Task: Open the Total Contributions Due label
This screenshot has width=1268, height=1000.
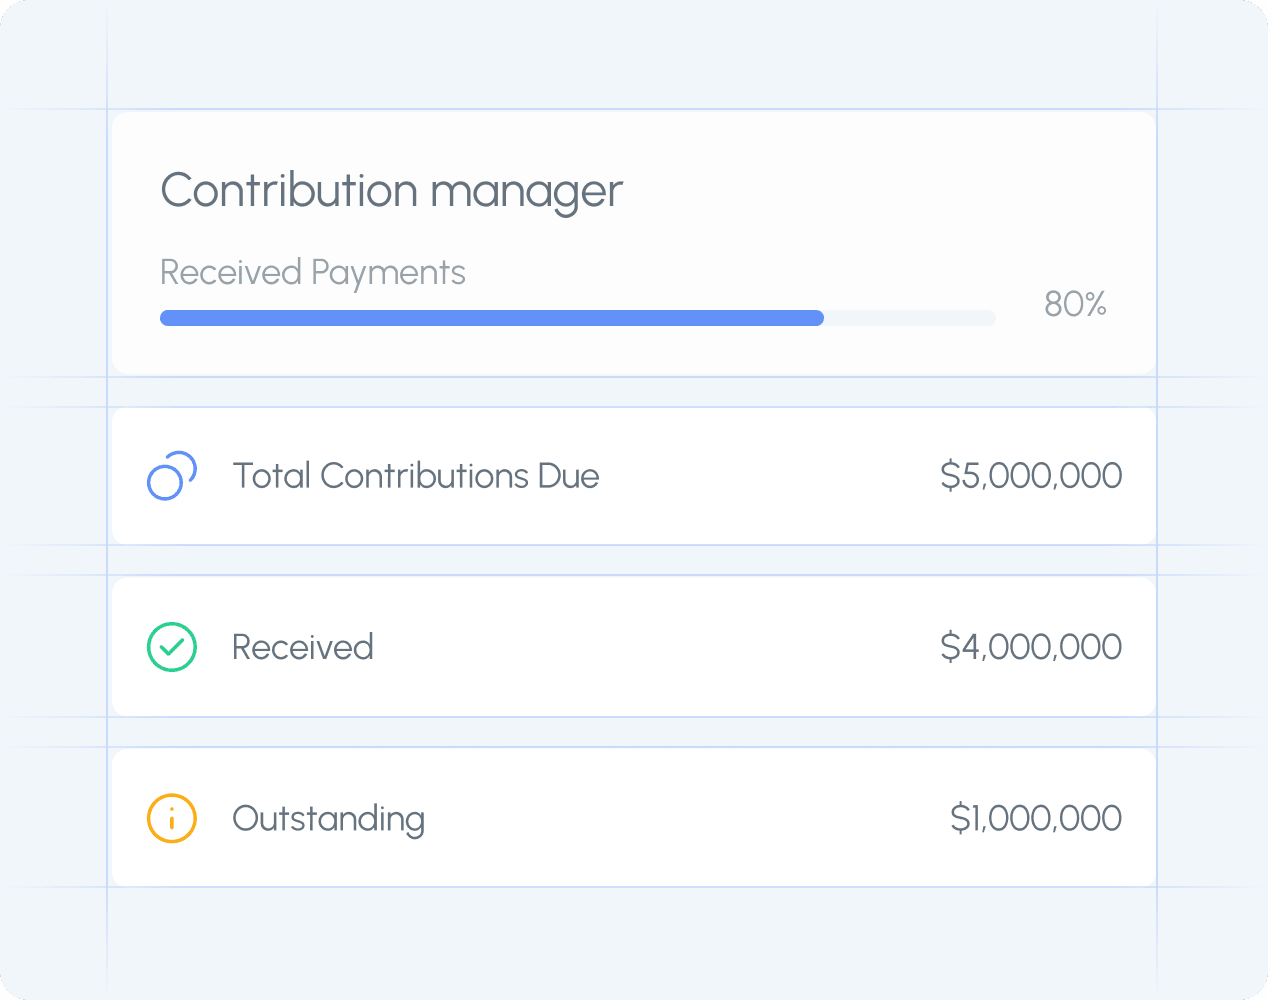Action: [x=416, y=476]
